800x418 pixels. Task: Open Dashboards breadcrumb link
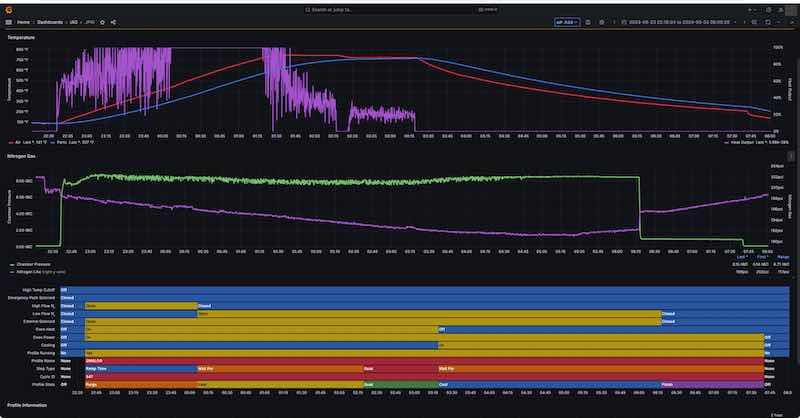click(50, 22)
